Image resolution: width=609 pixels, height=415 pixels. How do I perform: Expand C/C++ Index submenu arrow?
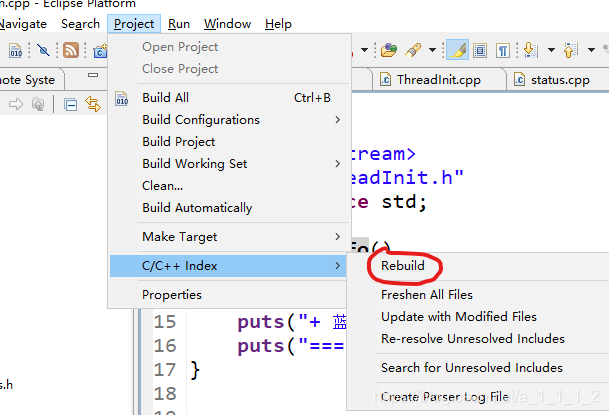pyautogui.click(x=338, y=266)
